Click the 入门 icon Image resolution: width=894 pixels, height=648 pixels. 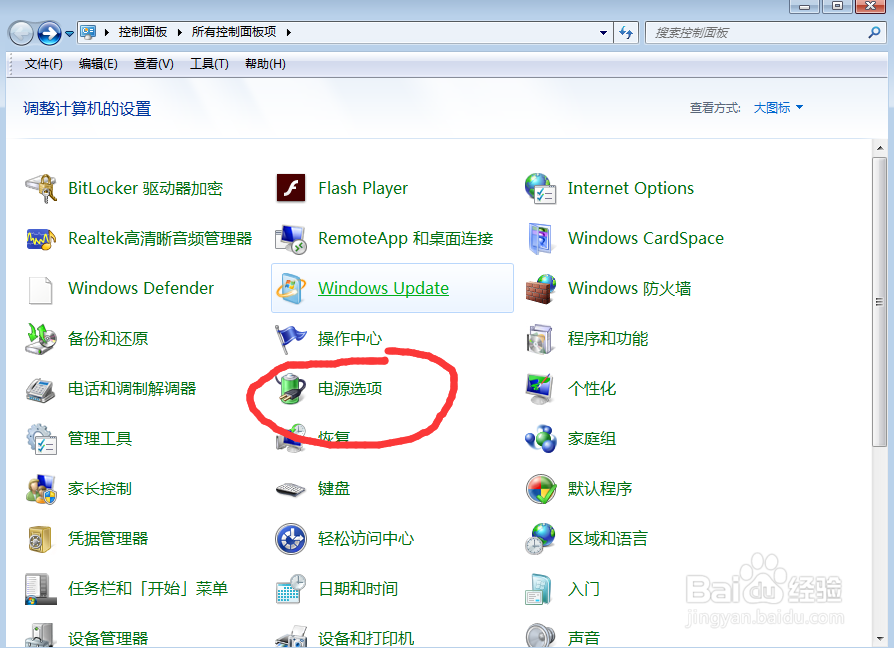(x=539, y=589)
